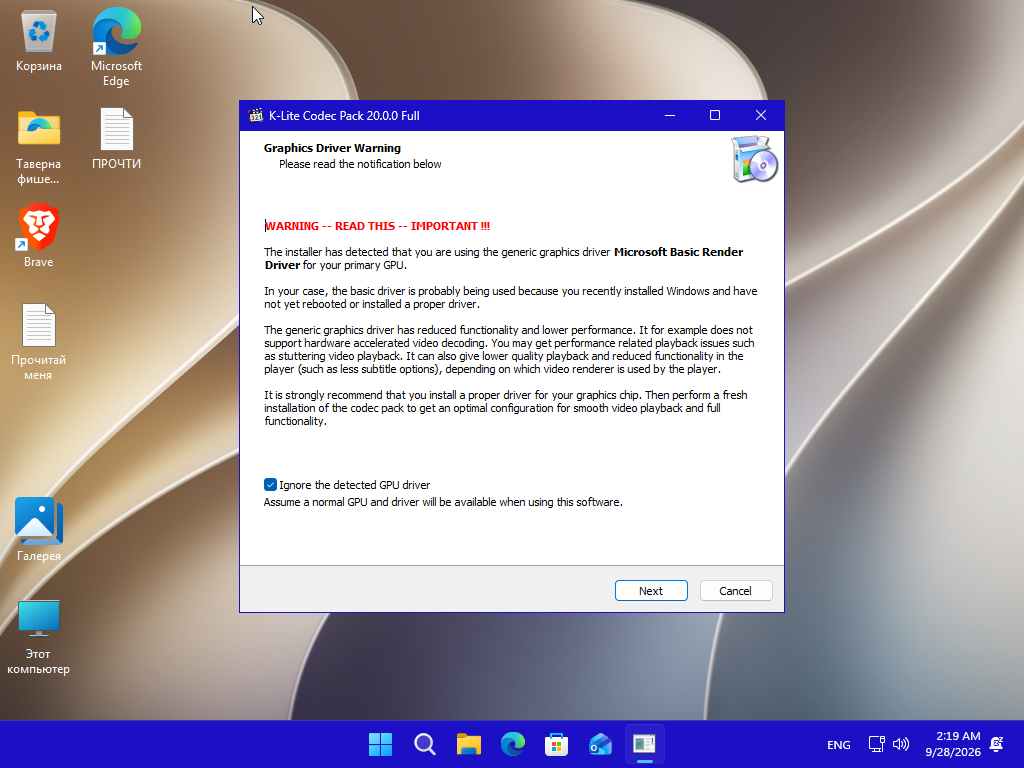Open Outlook from the taskbar
1024x768 pixels.
(x=600, y=744)
